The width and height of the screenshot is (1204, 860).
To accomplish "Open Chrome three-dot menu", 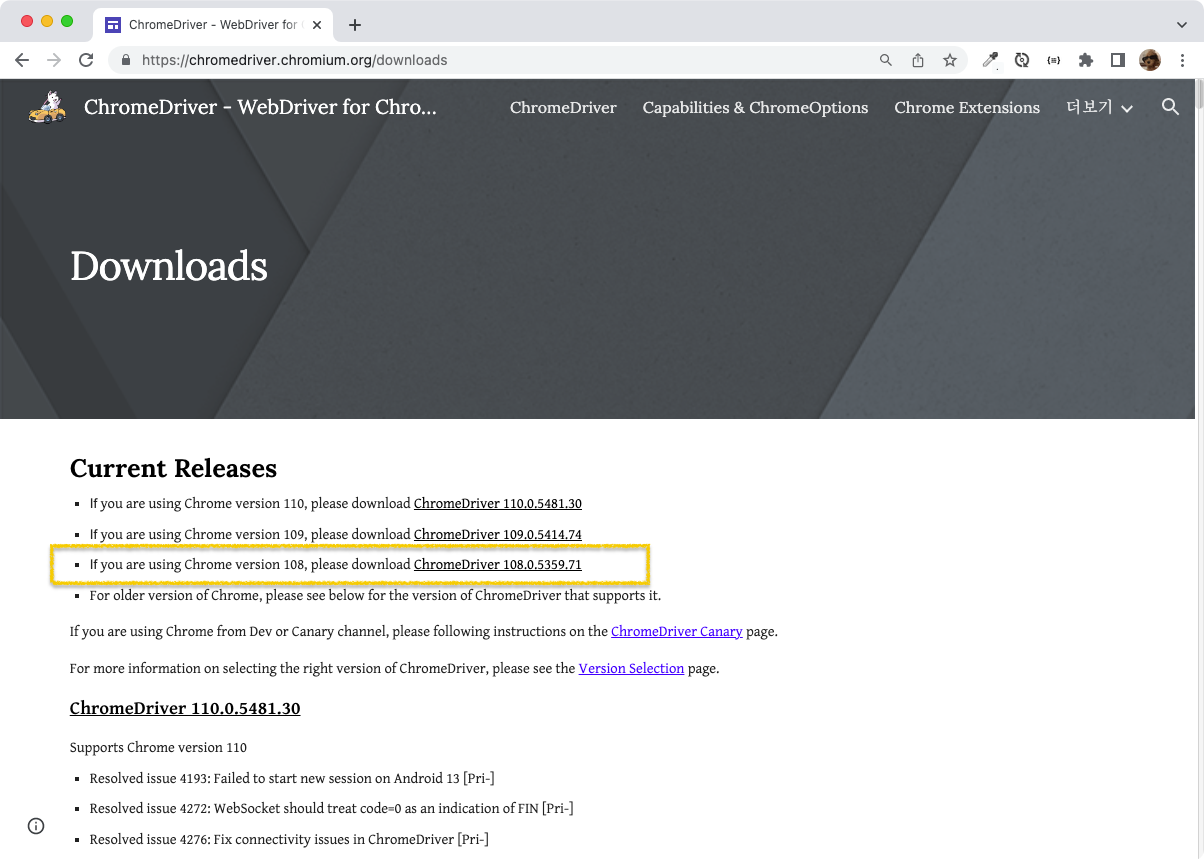I will coord(1183,60).
